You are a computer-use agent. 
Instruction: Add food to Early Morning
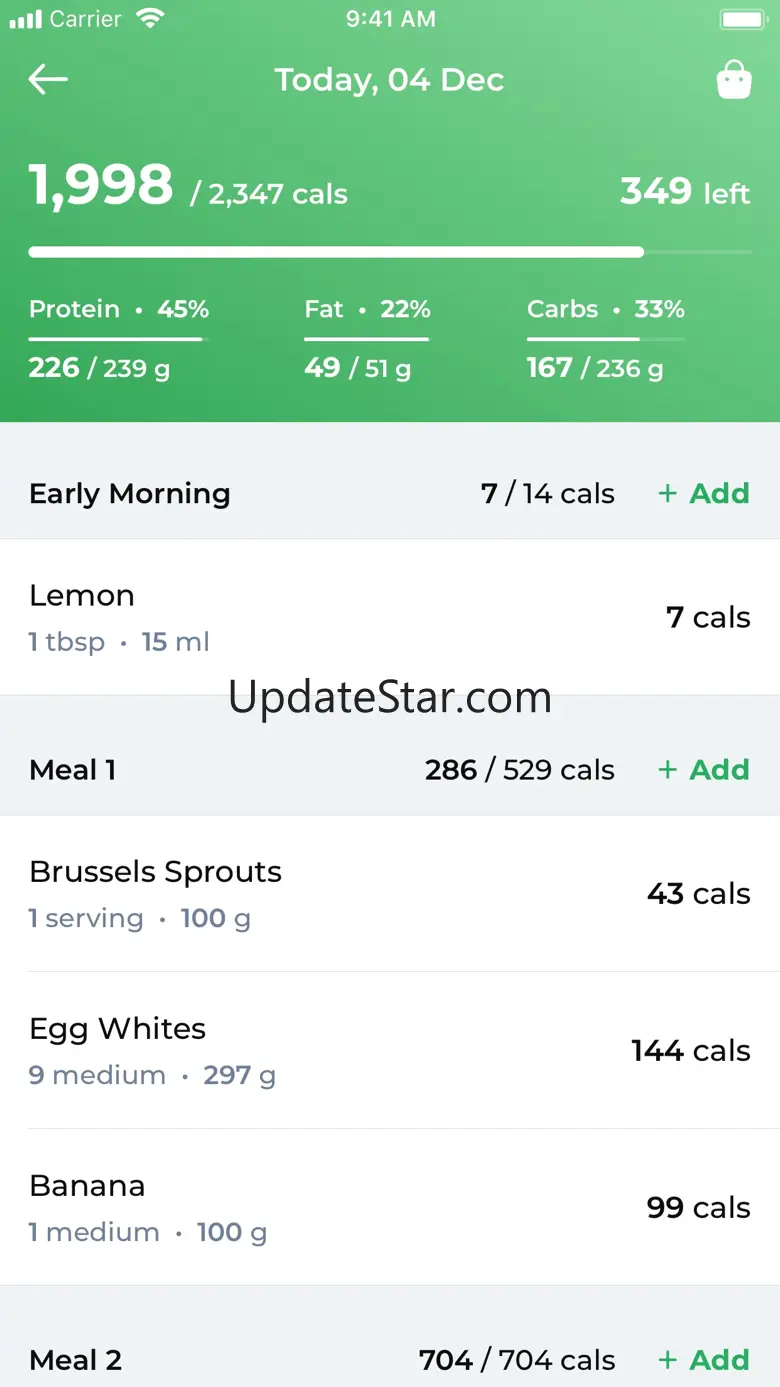(704, 493)
